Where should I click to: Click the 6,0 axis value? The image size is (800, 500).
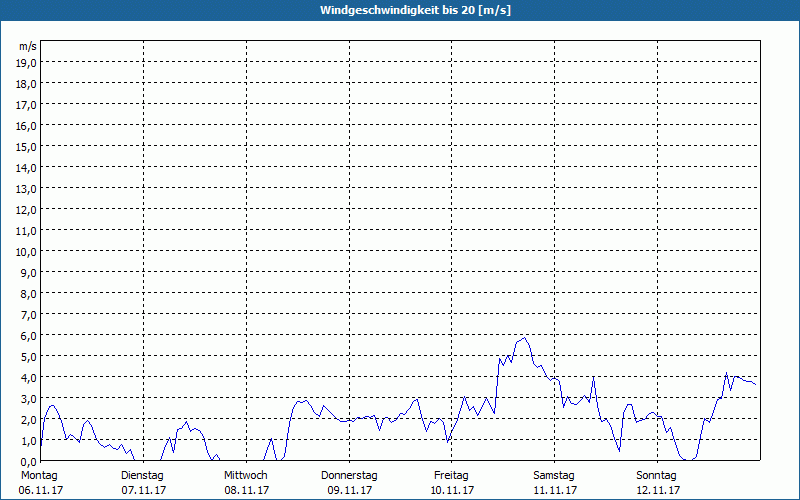tap(29, 336)
